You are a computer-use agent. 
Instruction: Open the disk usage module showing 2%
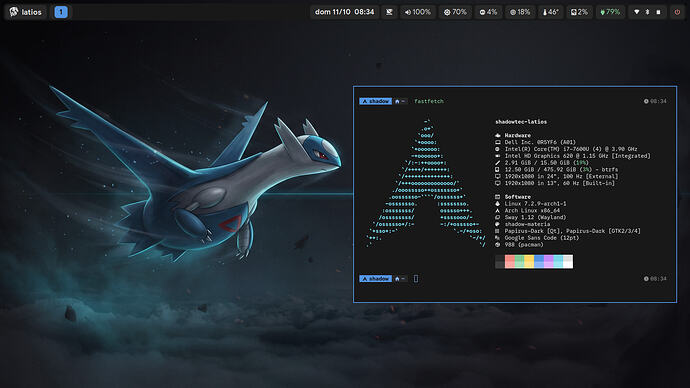pyautogui.click(x=579, y=12)
